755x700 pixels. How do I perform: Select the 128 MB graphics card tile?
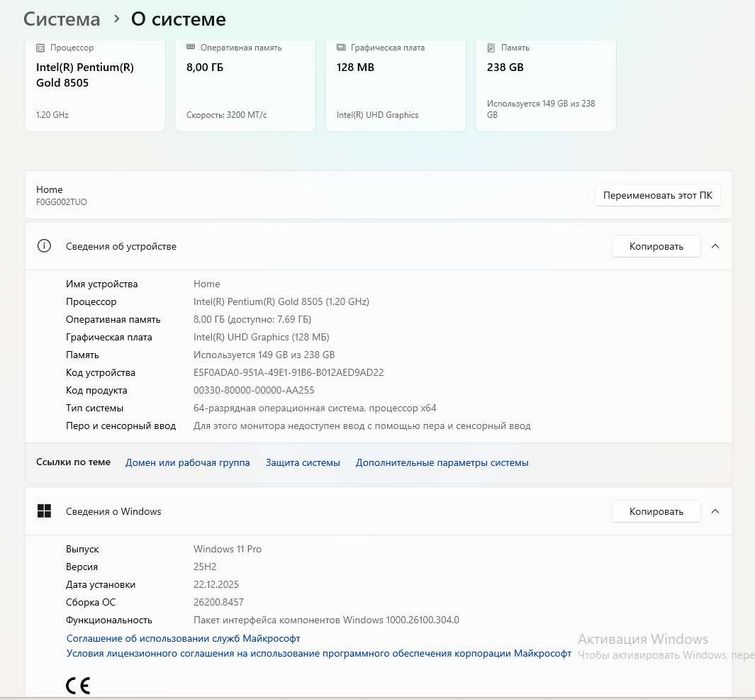(395, 86)
